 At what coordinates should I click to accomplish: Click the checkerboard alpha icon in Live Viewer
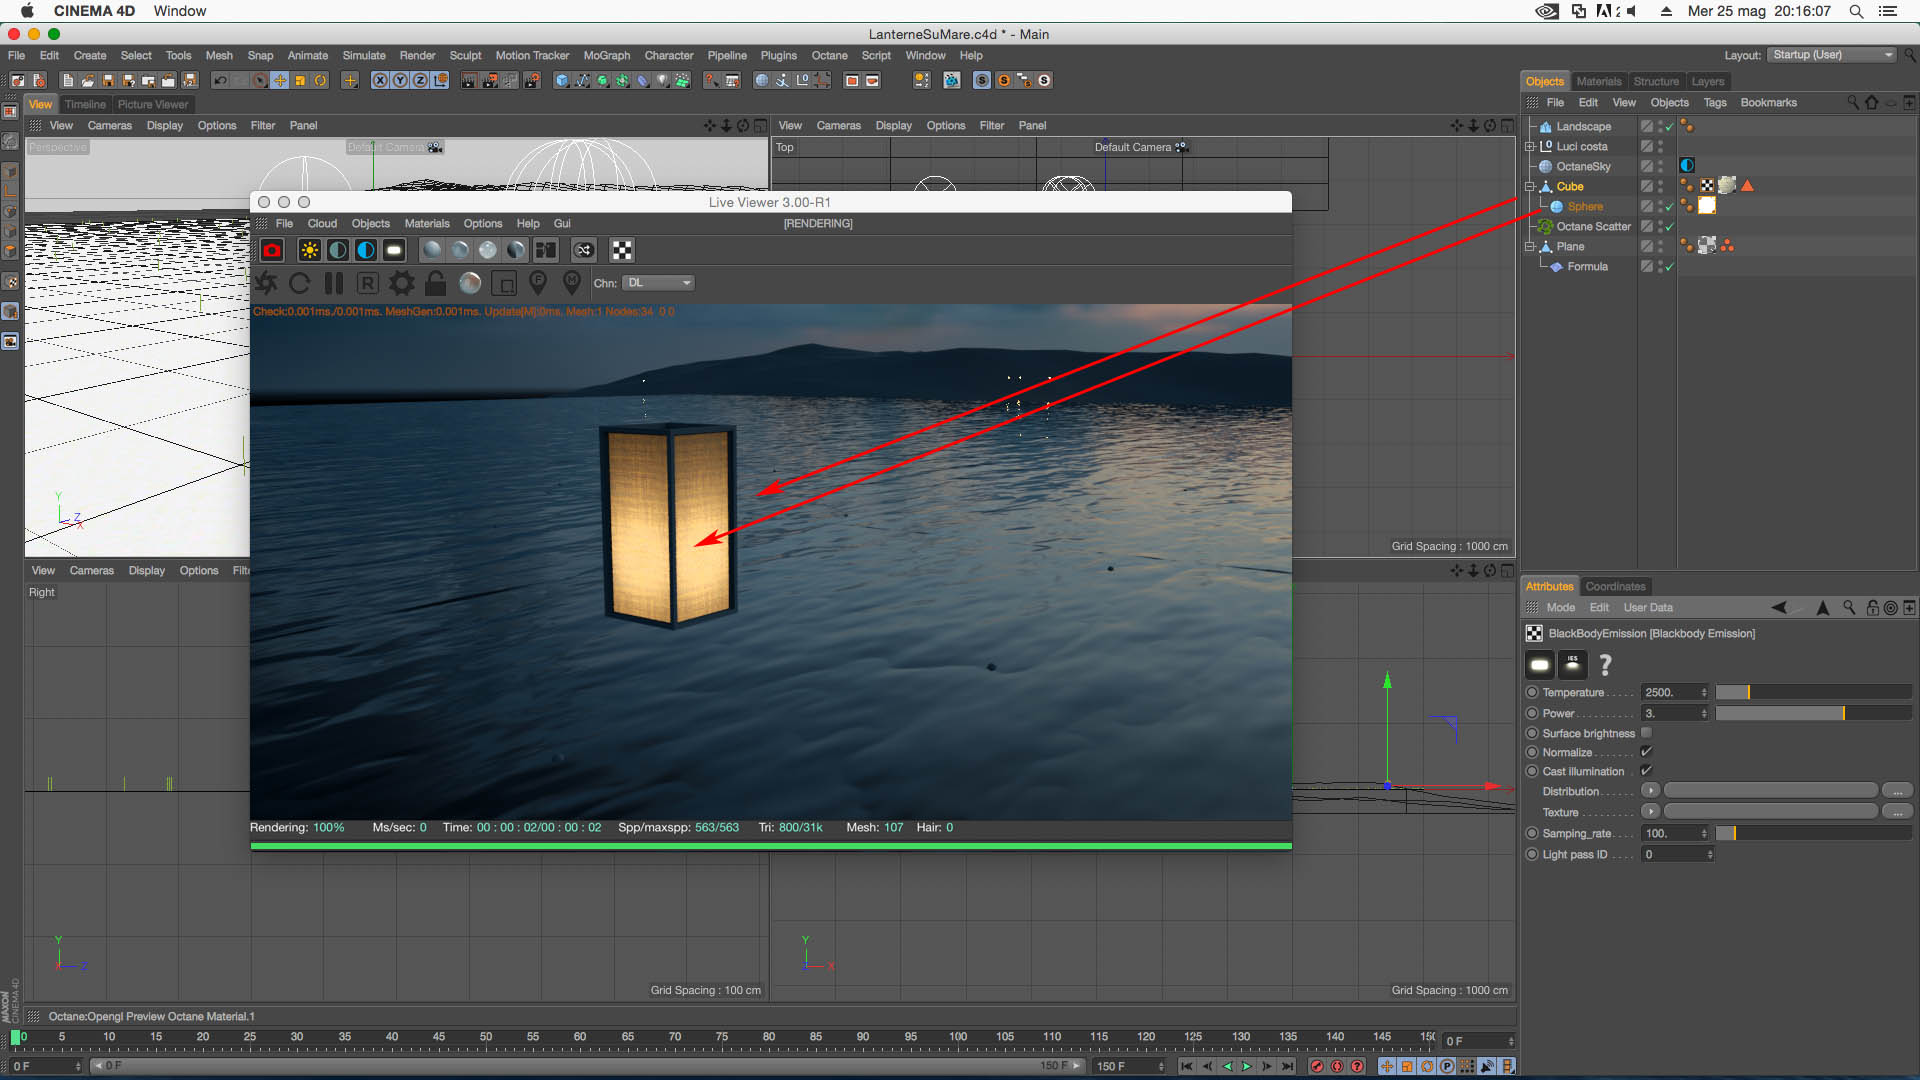[622, 251]
